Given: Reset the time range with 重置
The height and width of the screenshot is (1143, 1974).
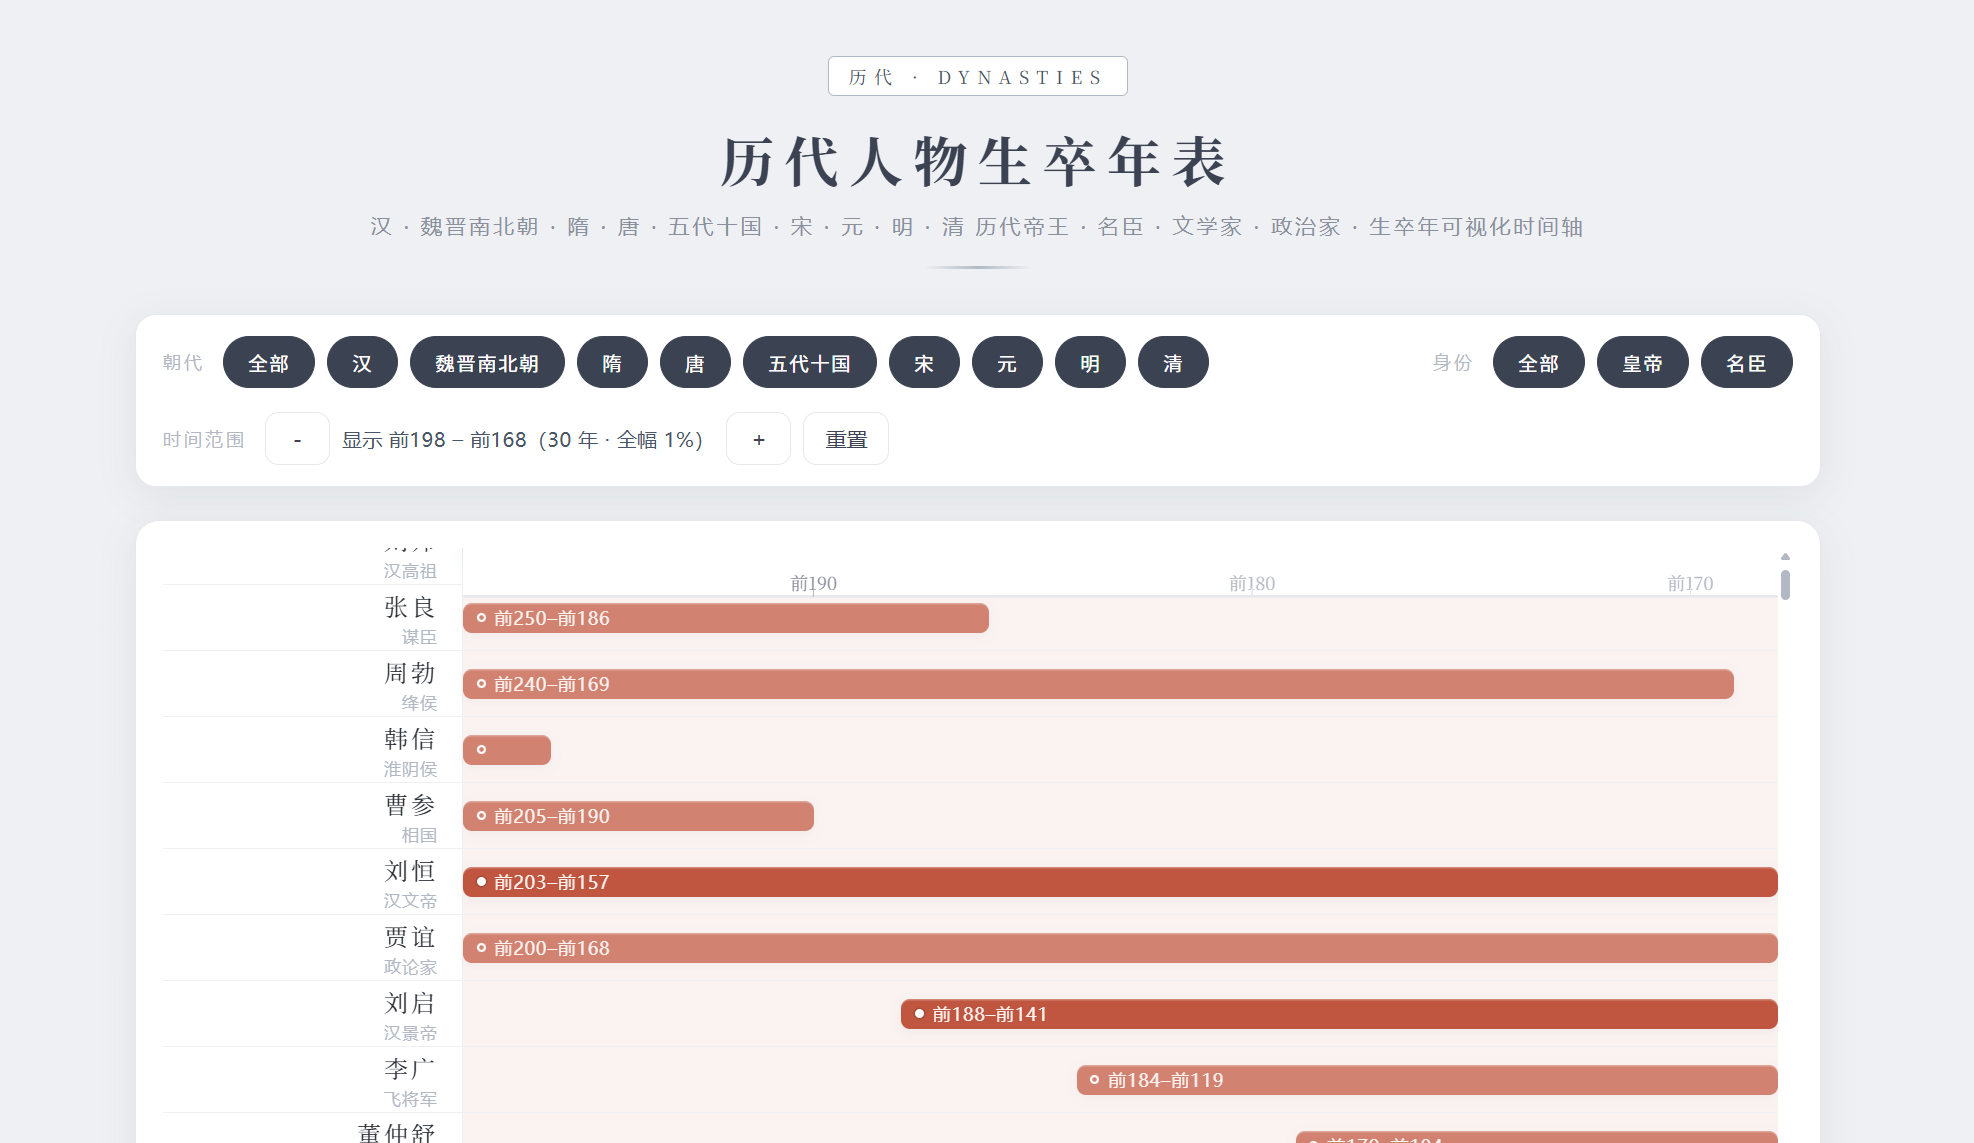Looking at the screenshot, I should pos(846,439).
